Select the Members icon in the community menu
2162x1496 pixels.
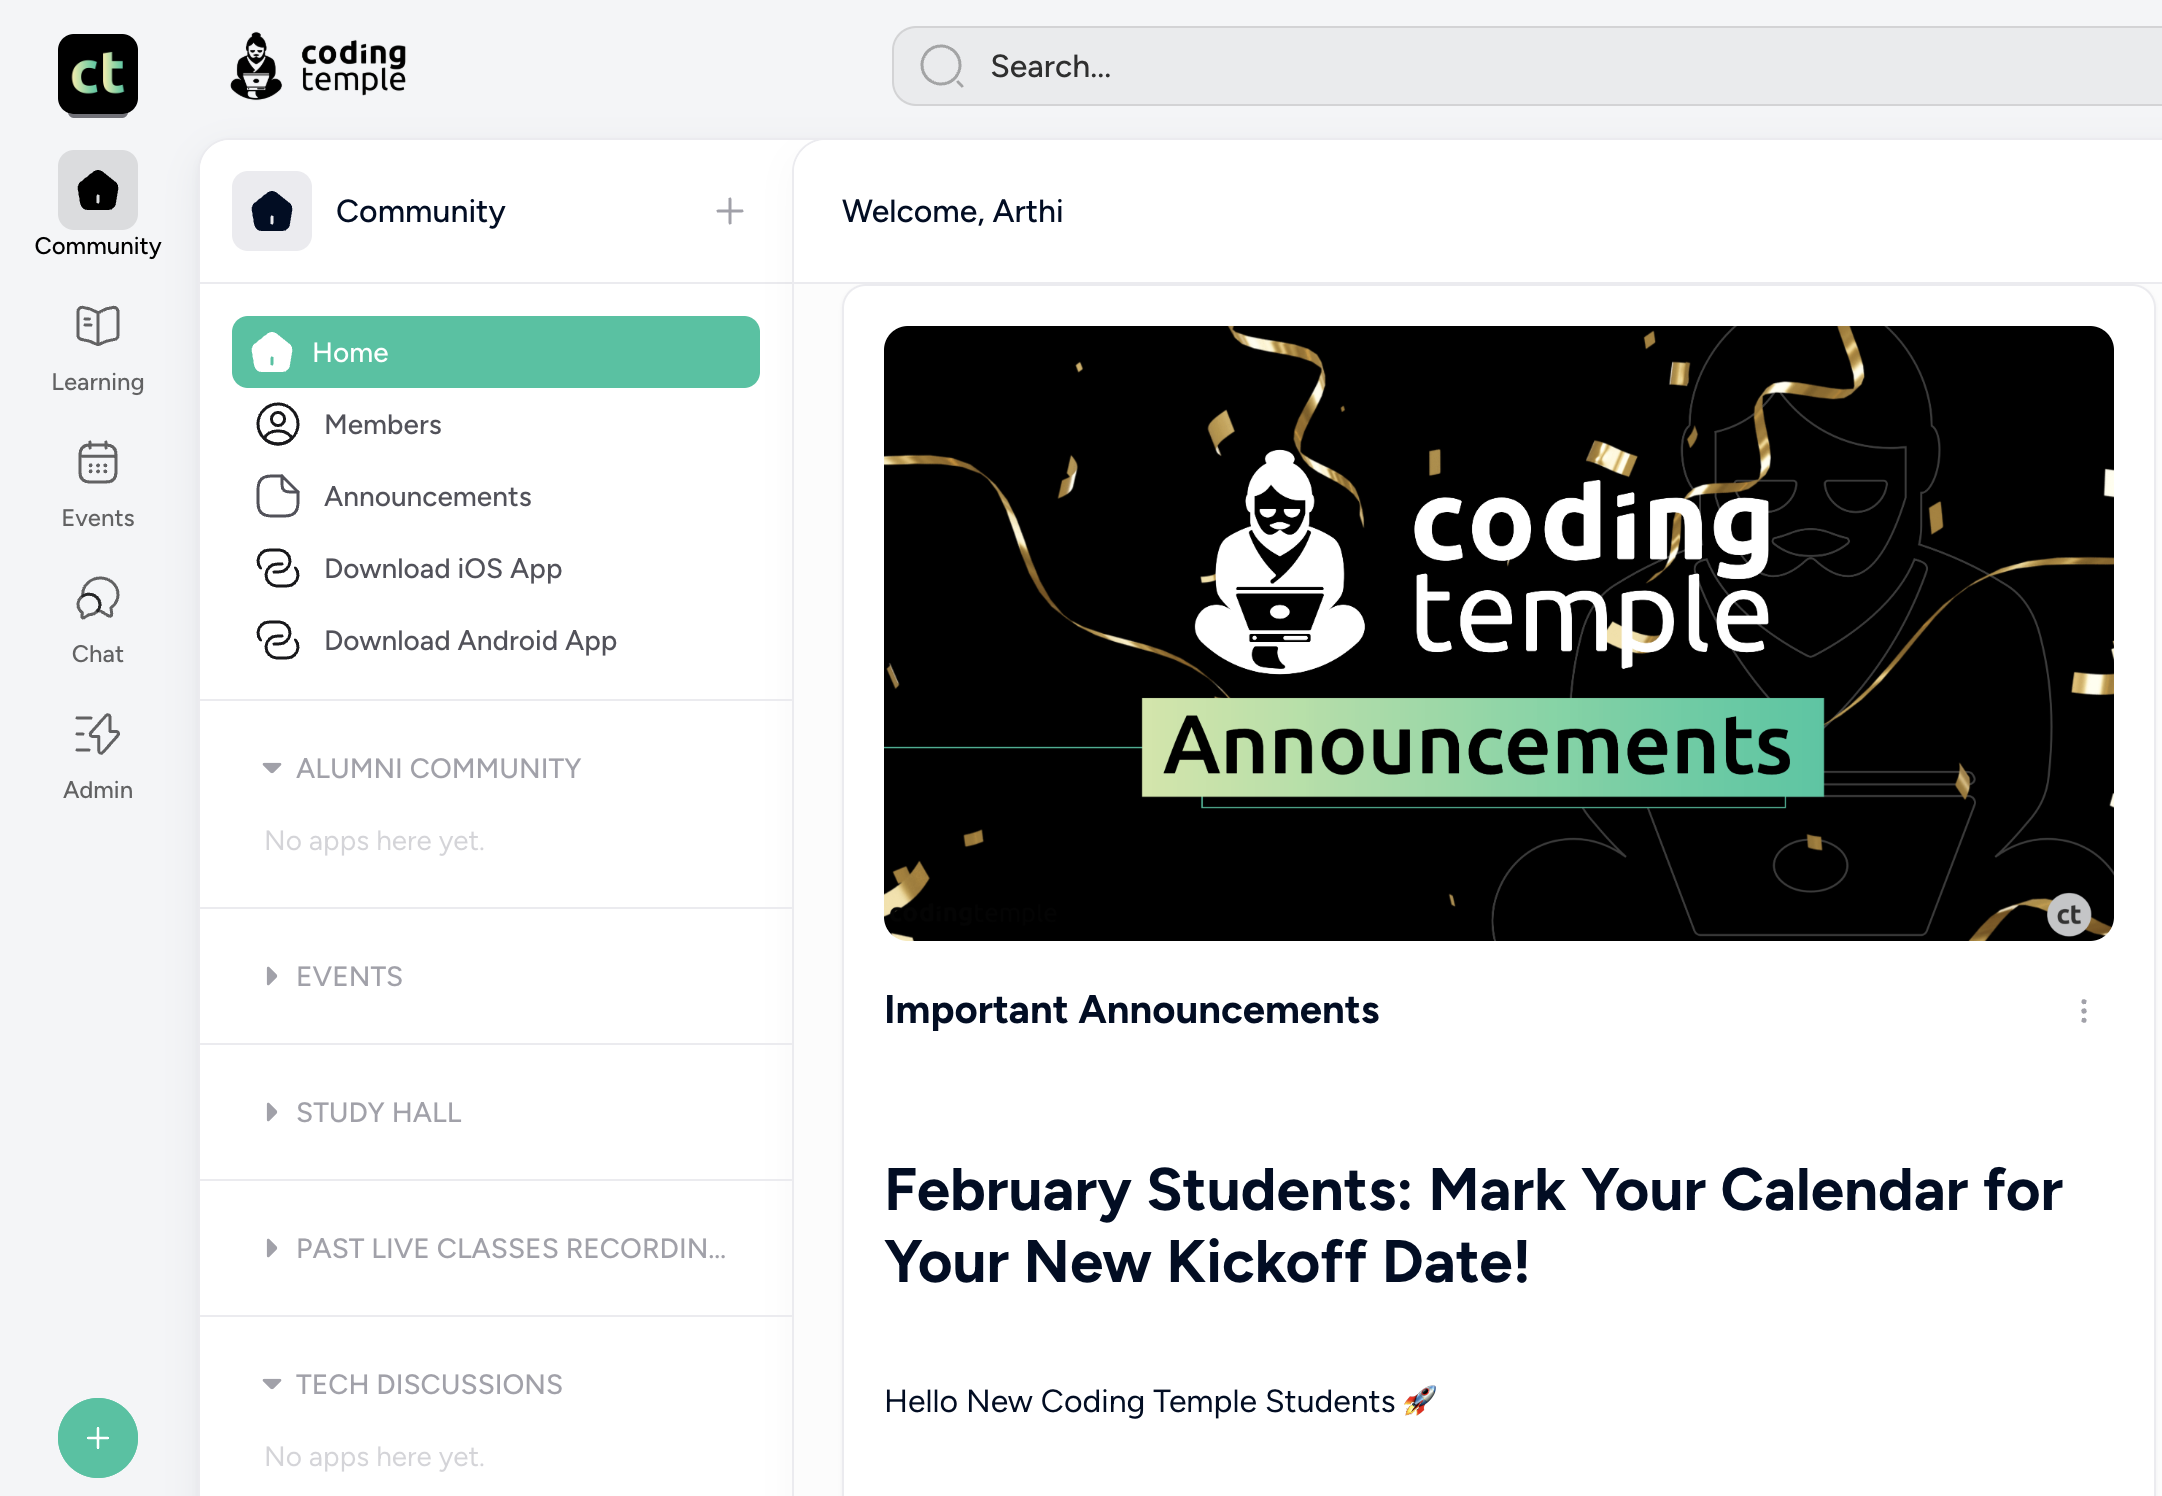pyautogui.click(x=278, y=424)
